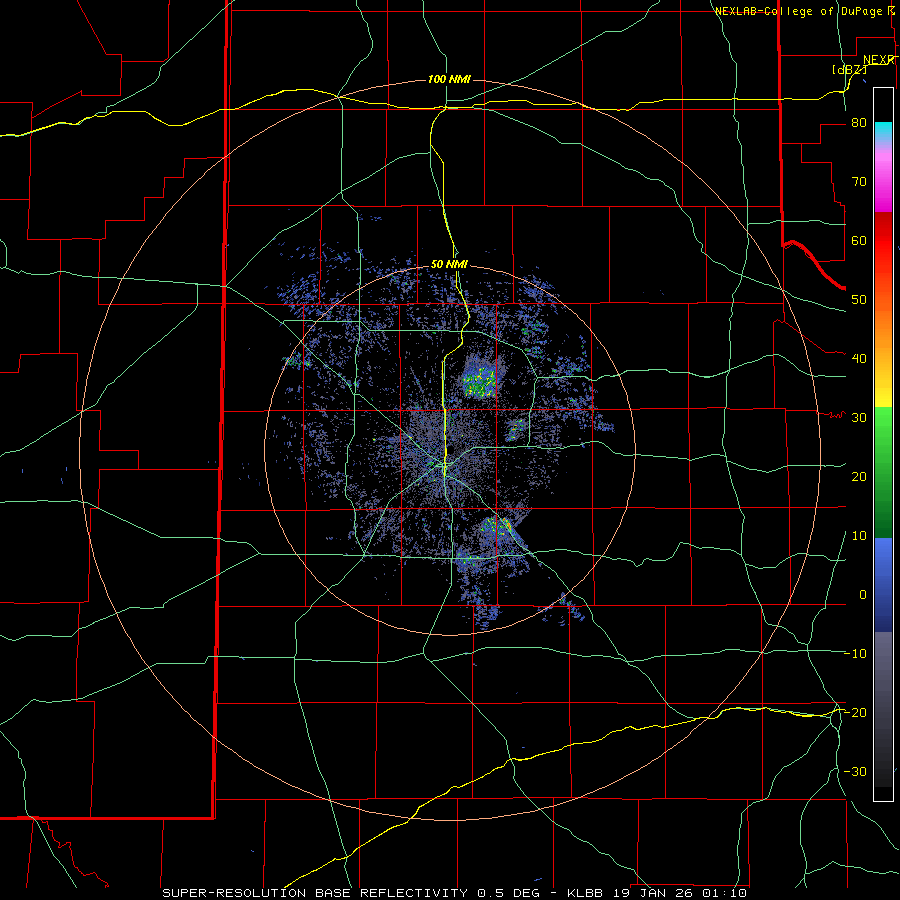Click the 30 value on the dBZ scale
Image resolution: width=900 pixels, height=900 pixels.
859,418
